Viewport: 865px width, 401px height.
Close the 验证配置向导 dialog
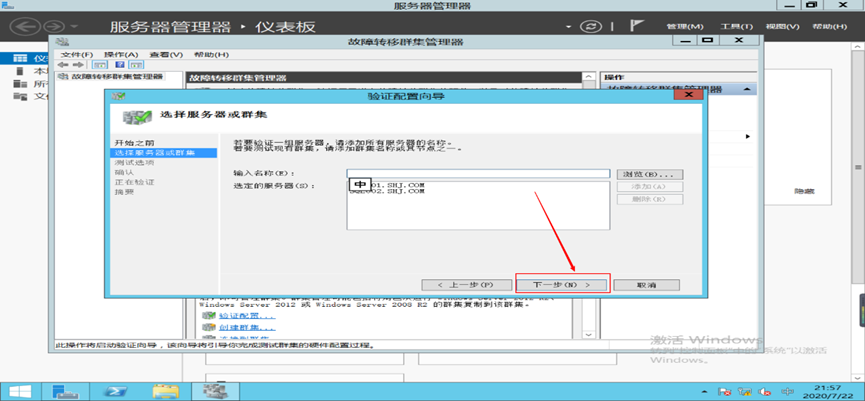tap(688, 96)
